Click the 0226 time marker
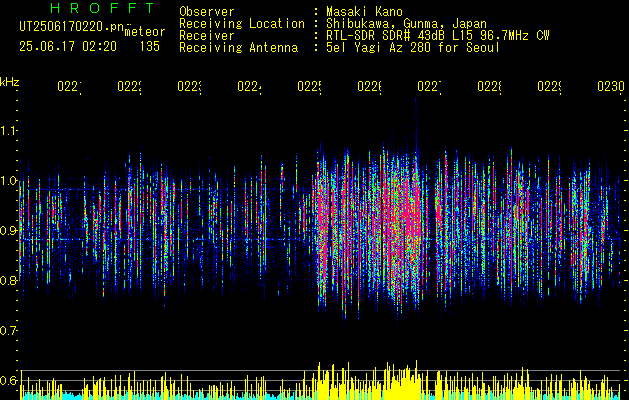The image size is (629, 400). [x=369, y=87]
